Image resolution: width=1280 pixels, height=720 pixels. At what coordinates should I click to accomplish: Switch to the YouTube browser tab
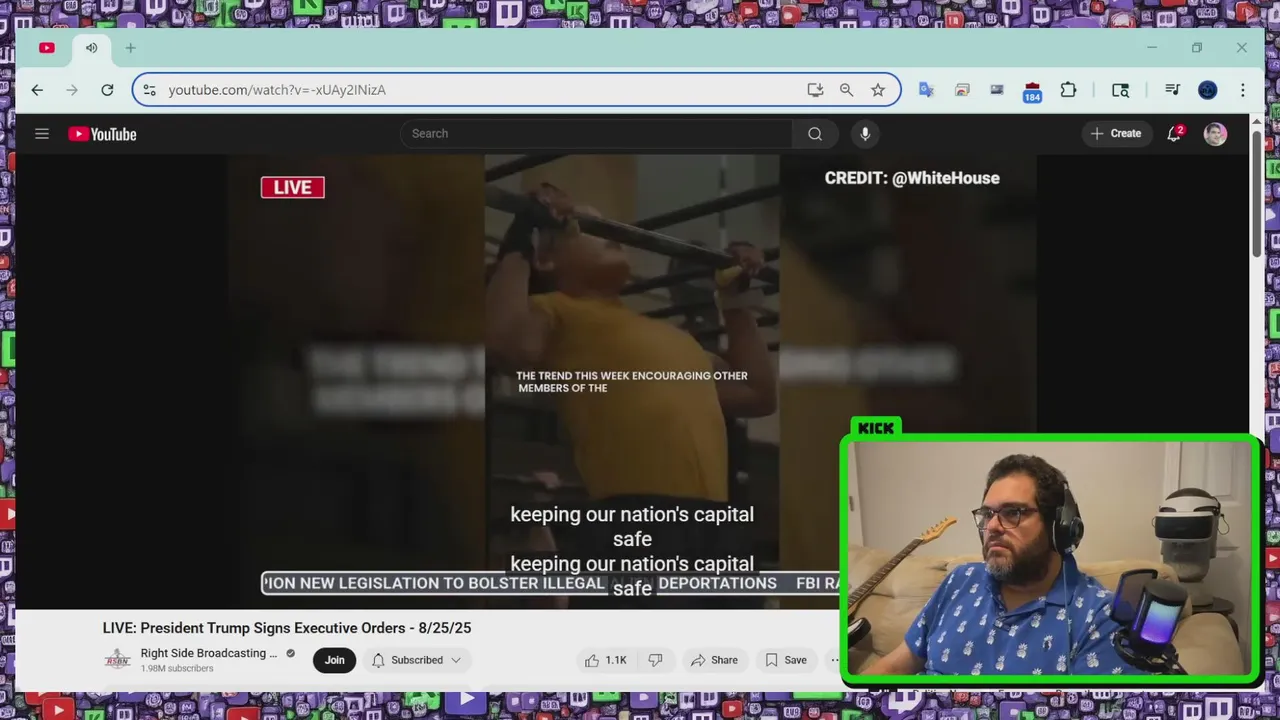[47, 48]
